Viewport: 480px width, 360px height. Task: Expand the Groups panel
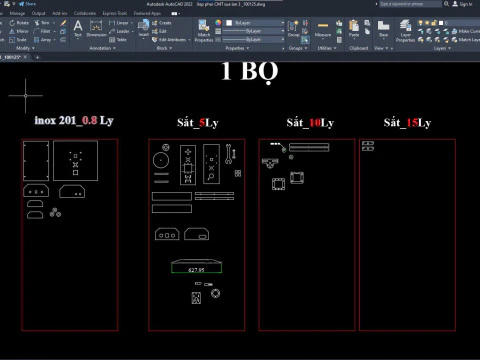[x=298, y=48]
